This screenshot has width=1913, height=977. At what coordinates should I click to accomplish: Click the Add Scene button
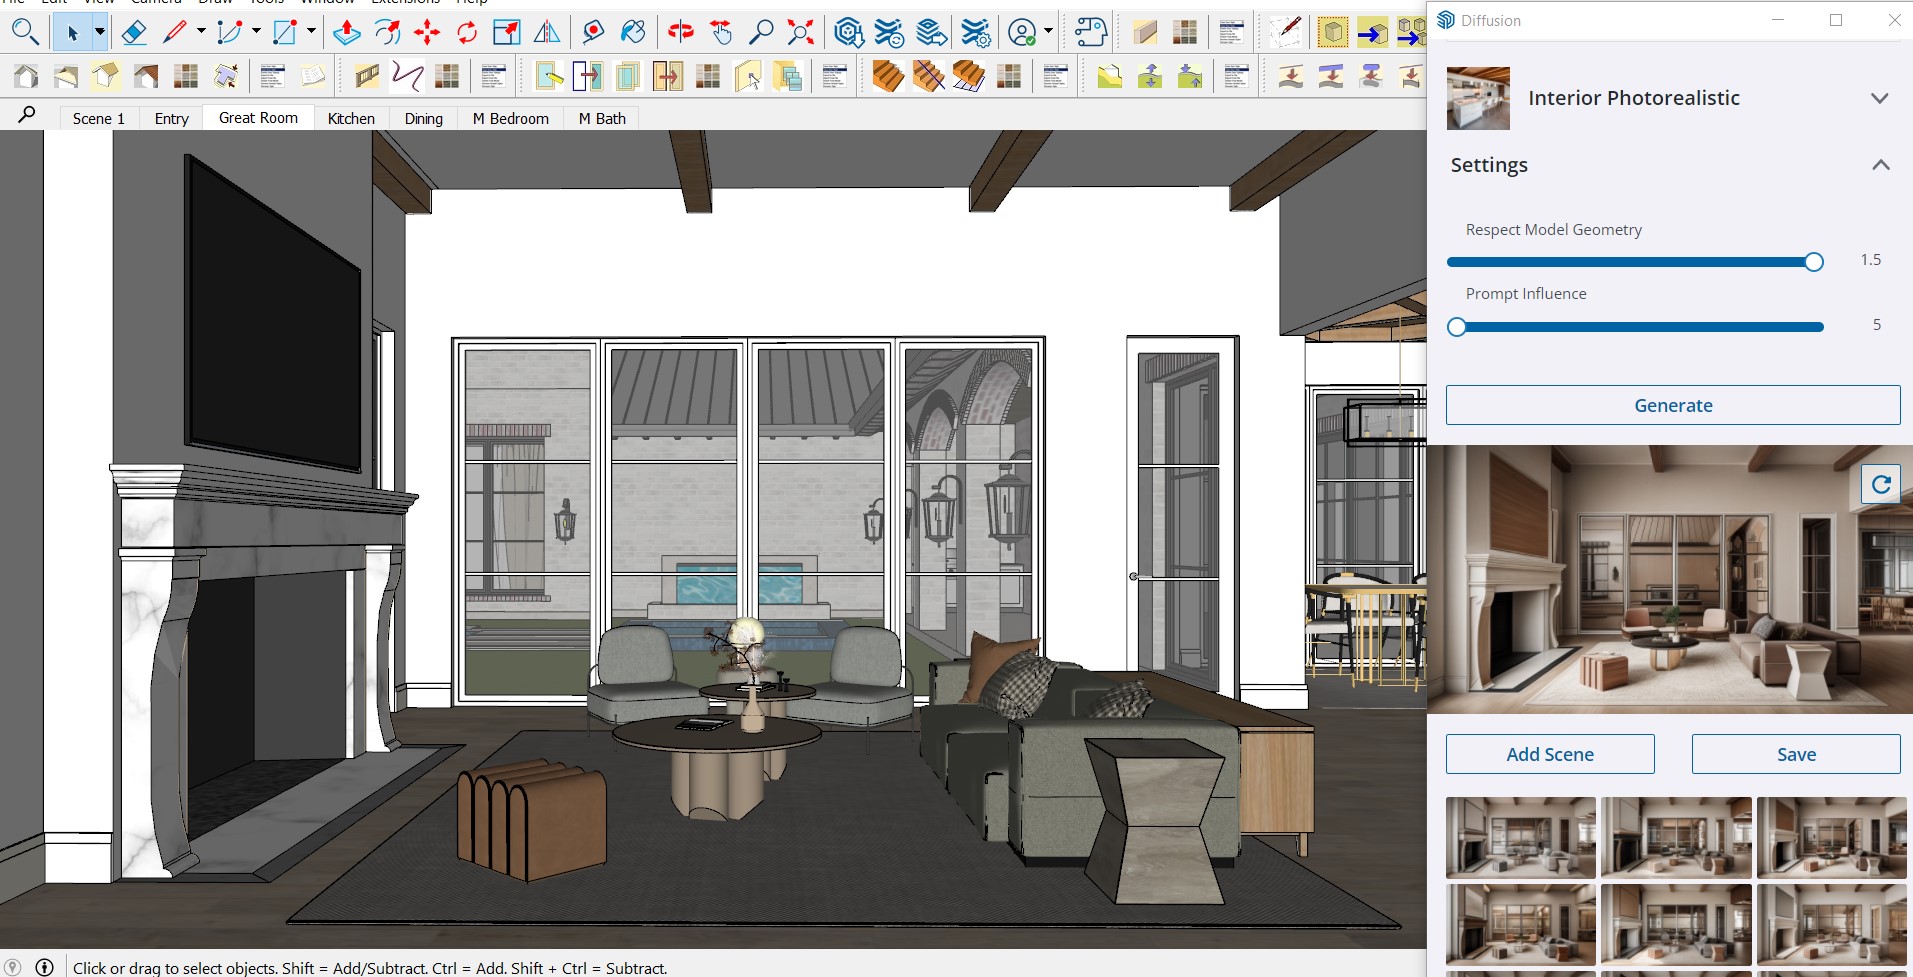[x=1550, y=754]
